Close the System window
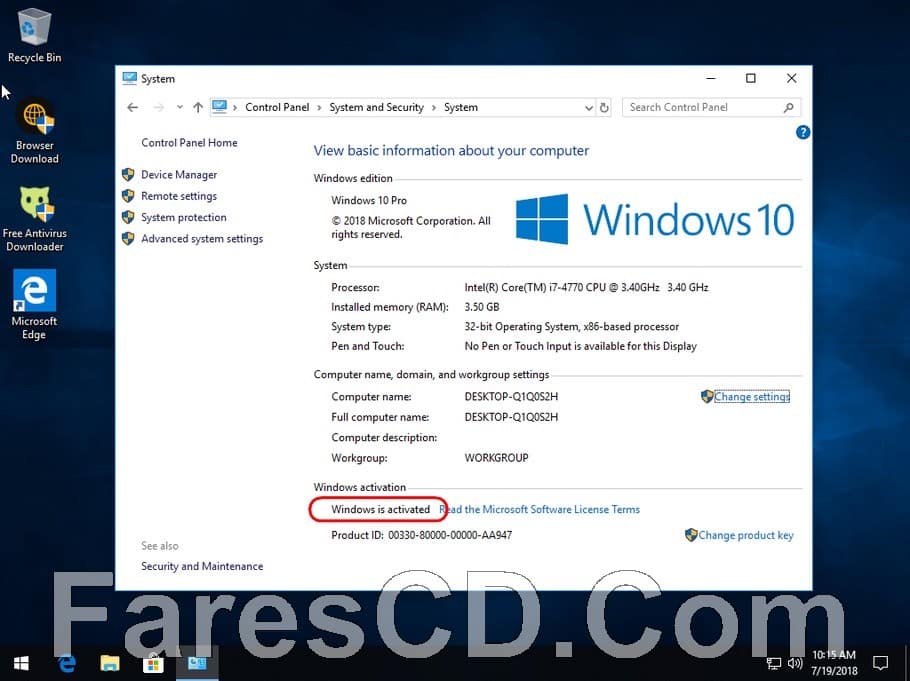Image resolution: width=910 pixels, height=681 pixels. click(x=792, y=78)
